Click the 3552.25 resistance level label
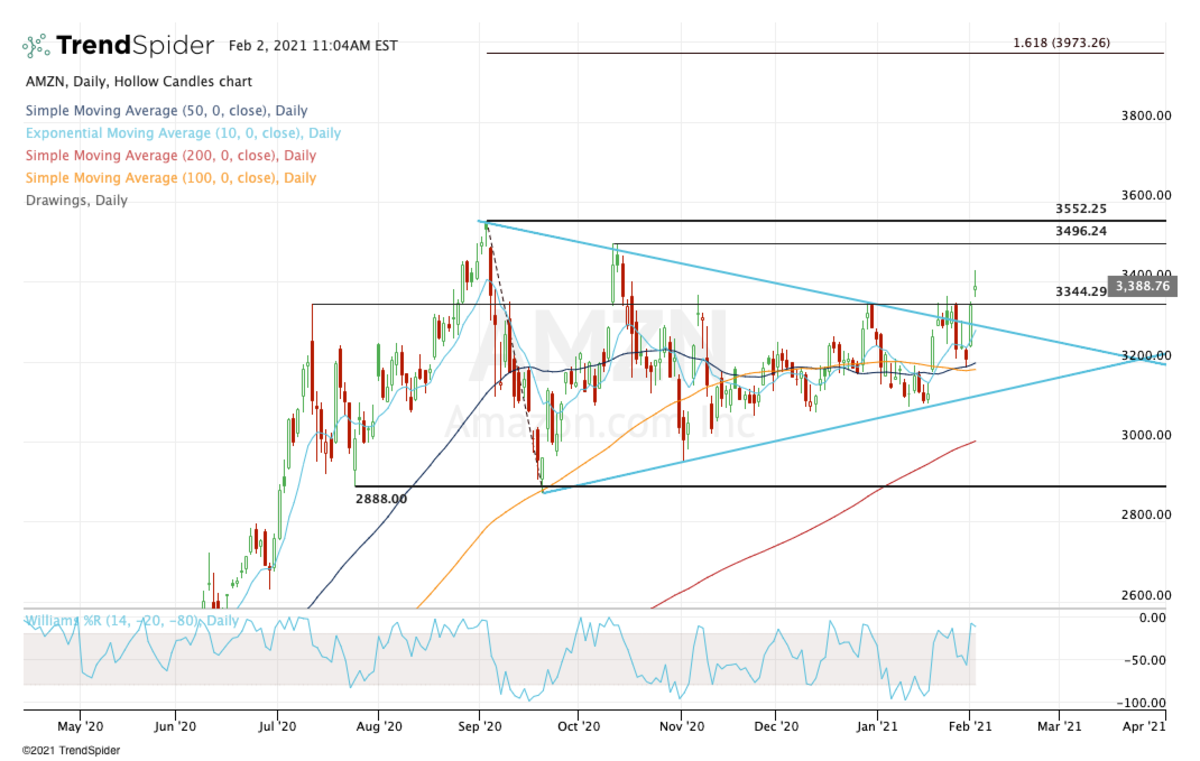 [x=1081, y=209]
